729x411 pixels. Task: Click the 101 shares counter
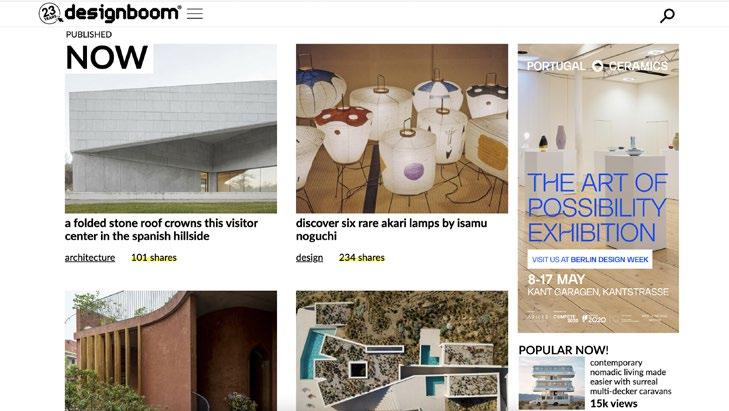click(x=154, y=258)
